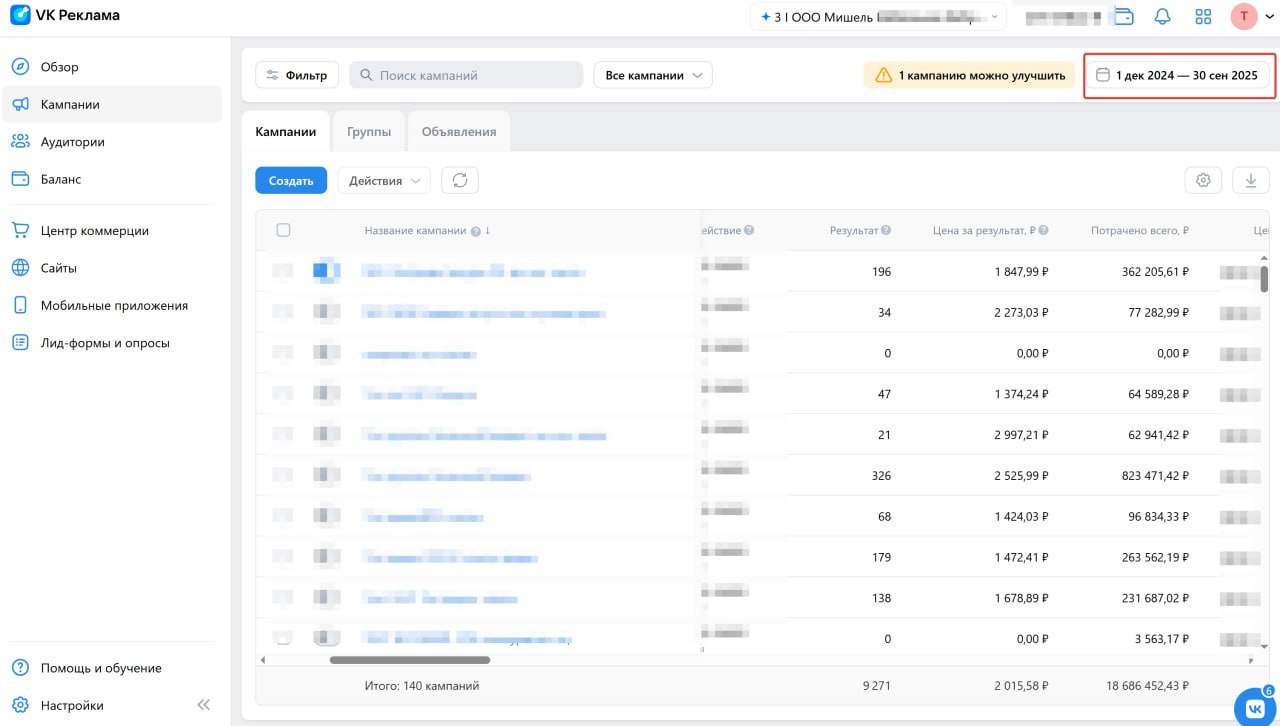Image resolution: width=1280 pixels, height=726 pixels.
Task: Switch to the Объявления tab
Action: (x=459, y=132)
